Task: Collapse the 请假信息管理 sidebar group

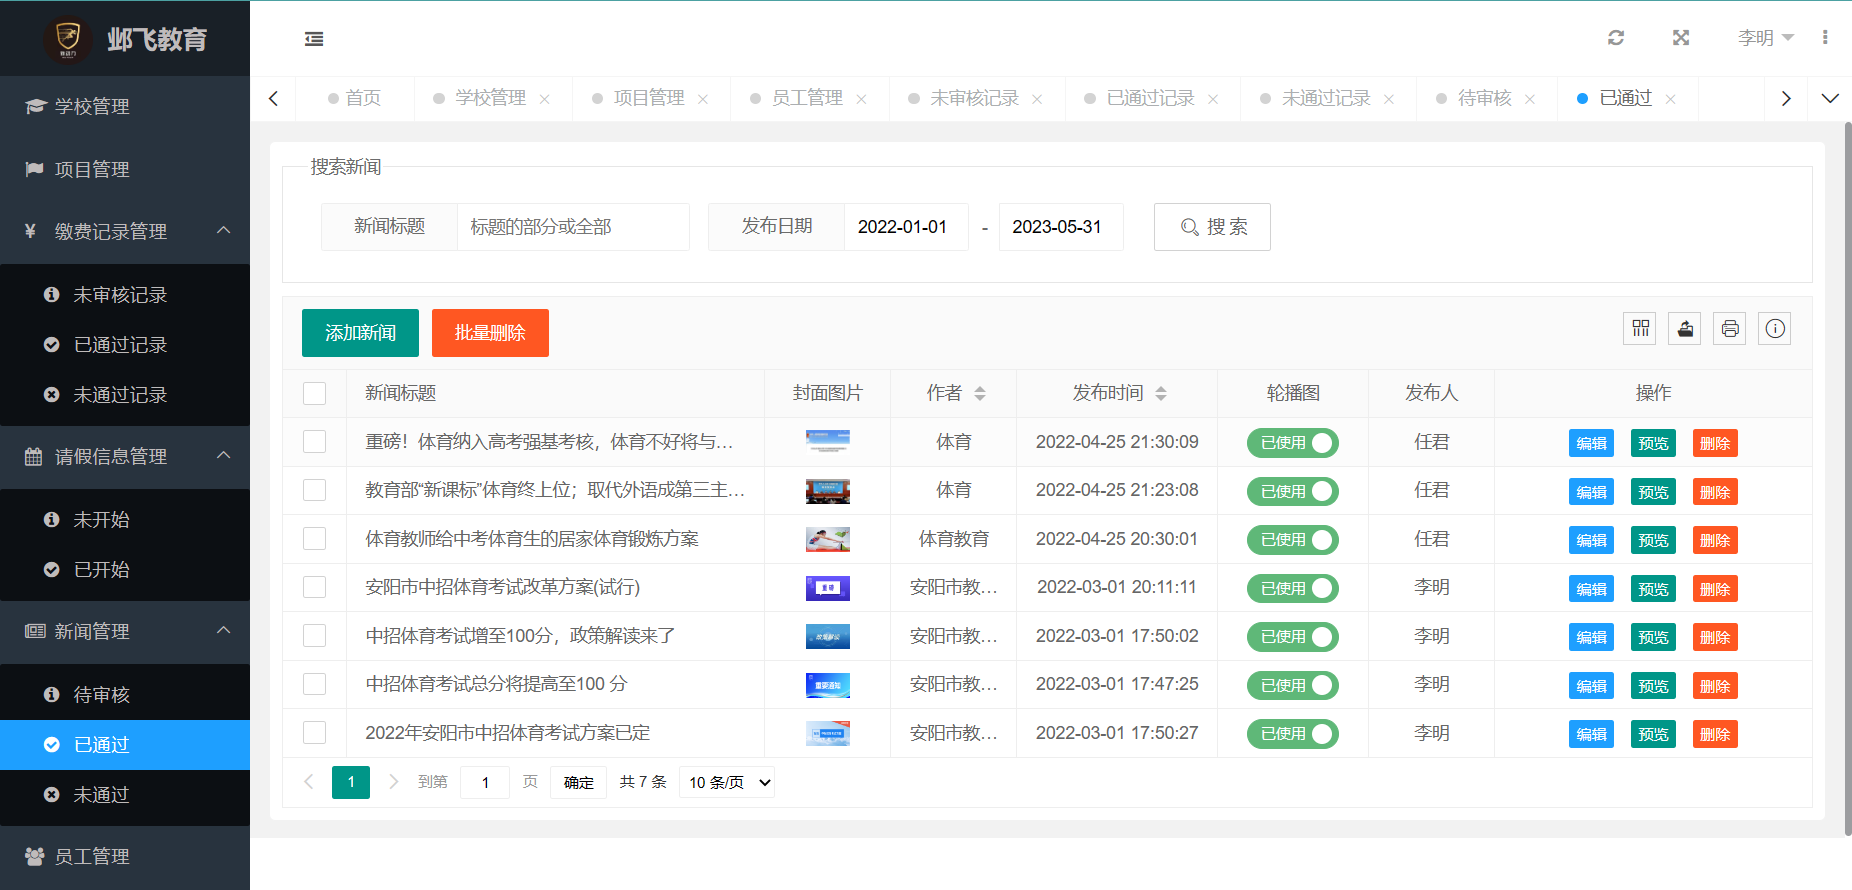Action: coord(125,456)
